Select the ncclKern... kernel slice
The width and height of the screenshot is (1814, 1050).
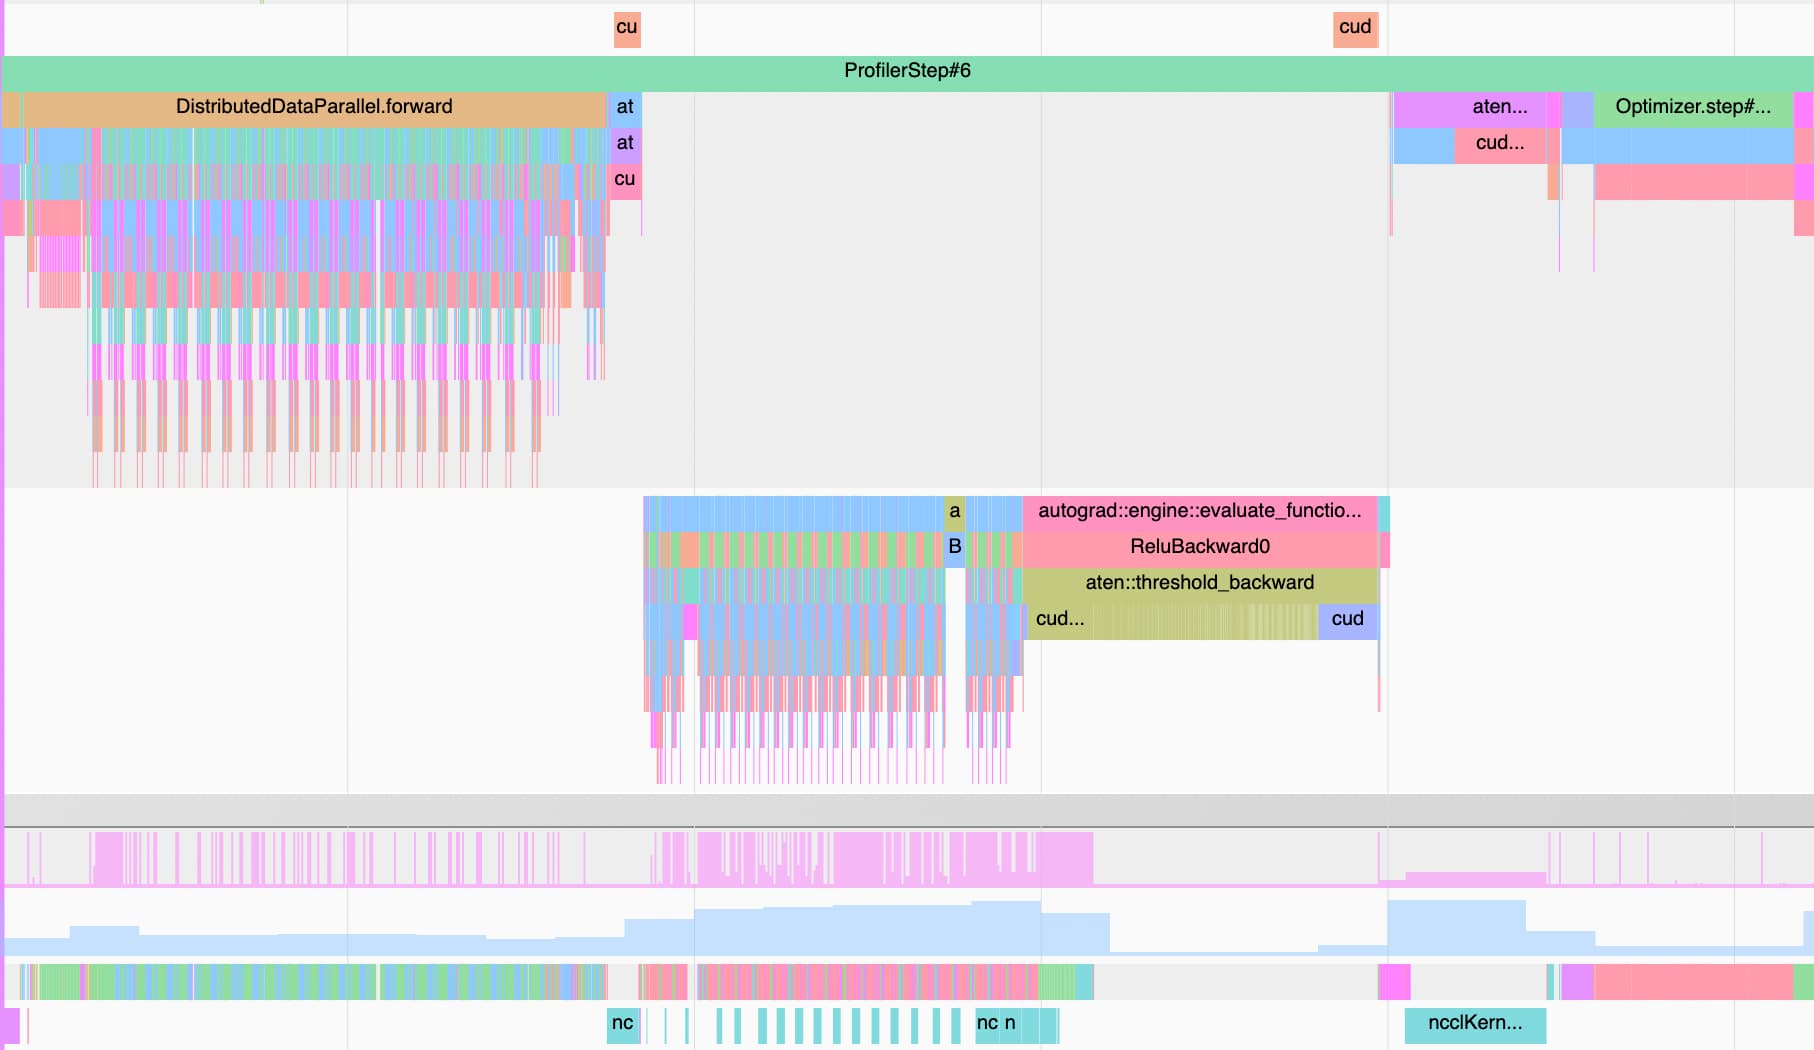[1474, 1024]
